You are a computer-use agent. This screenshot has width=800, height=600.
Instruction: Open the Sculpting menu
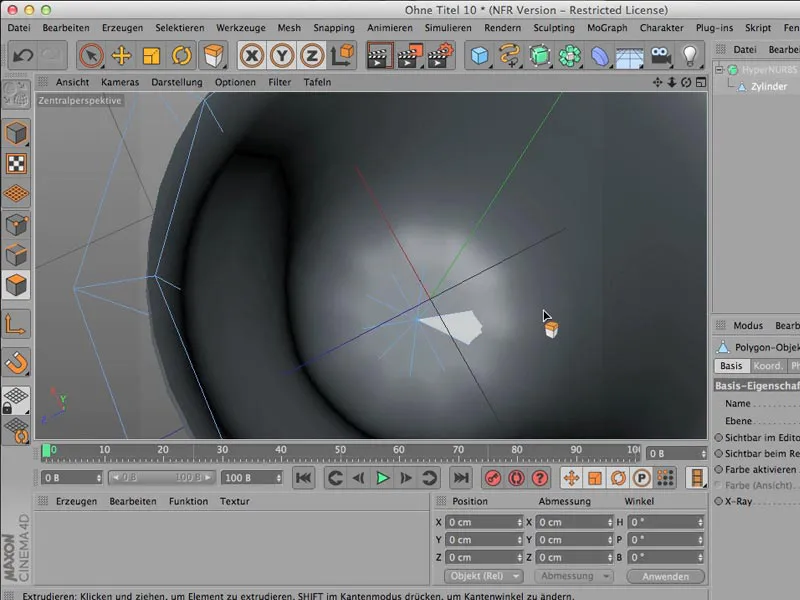tap(554, 28)
